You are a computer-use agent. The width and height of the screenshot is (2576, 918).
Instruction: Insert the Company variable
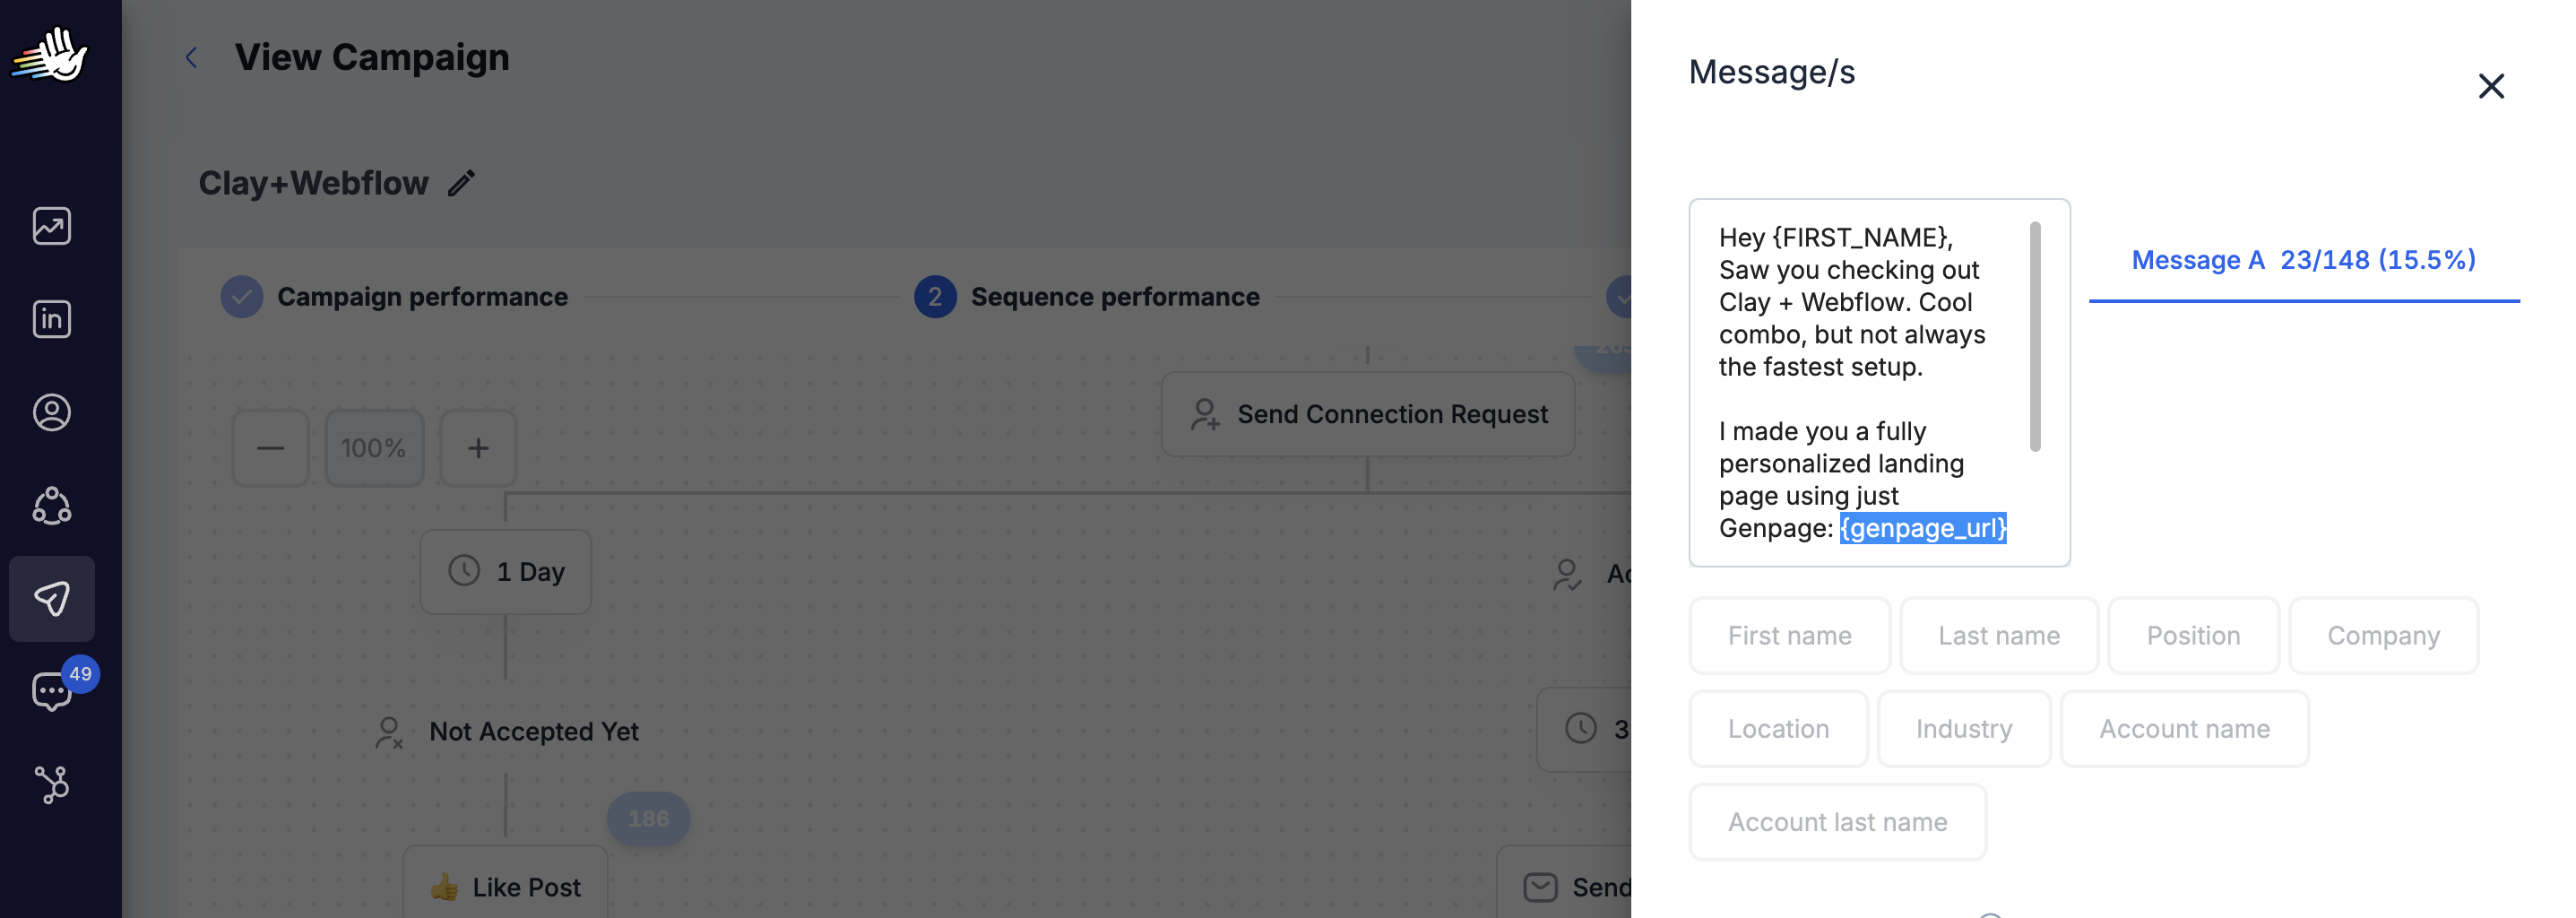2384,636
